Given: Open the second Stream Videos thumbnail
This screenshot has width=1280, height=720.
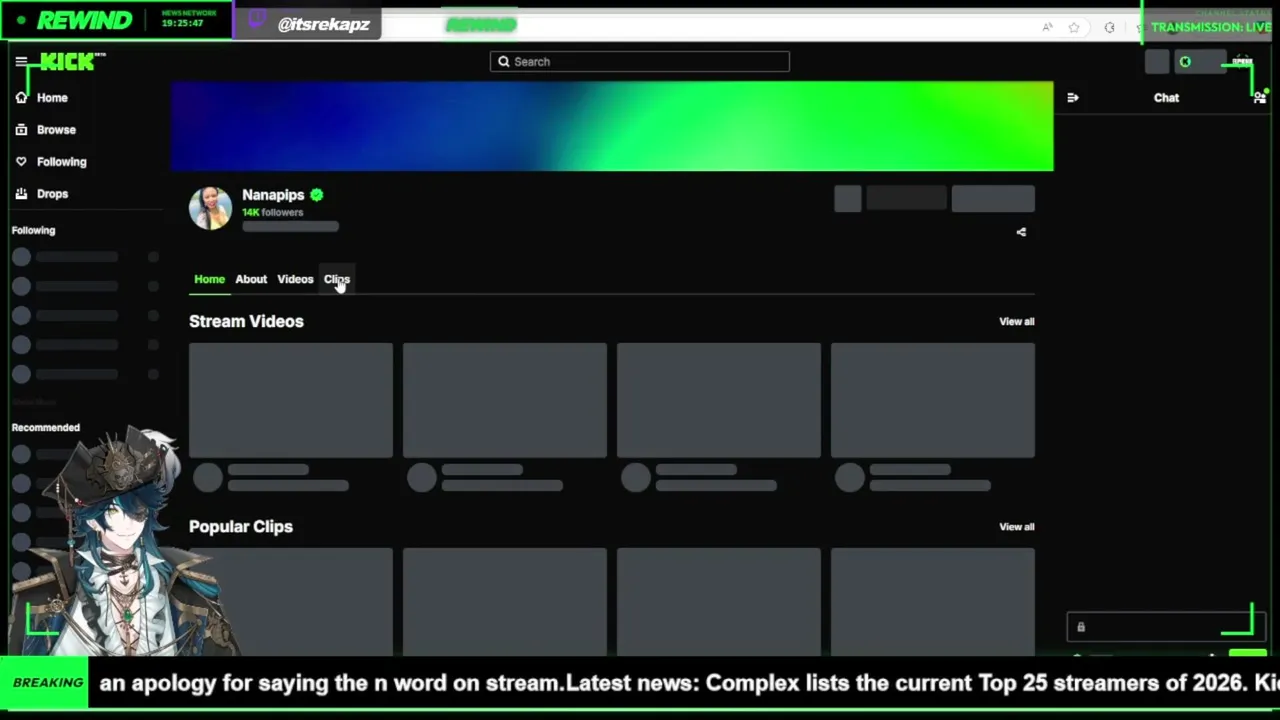Looking at the screenshot, I should (505, 400).
